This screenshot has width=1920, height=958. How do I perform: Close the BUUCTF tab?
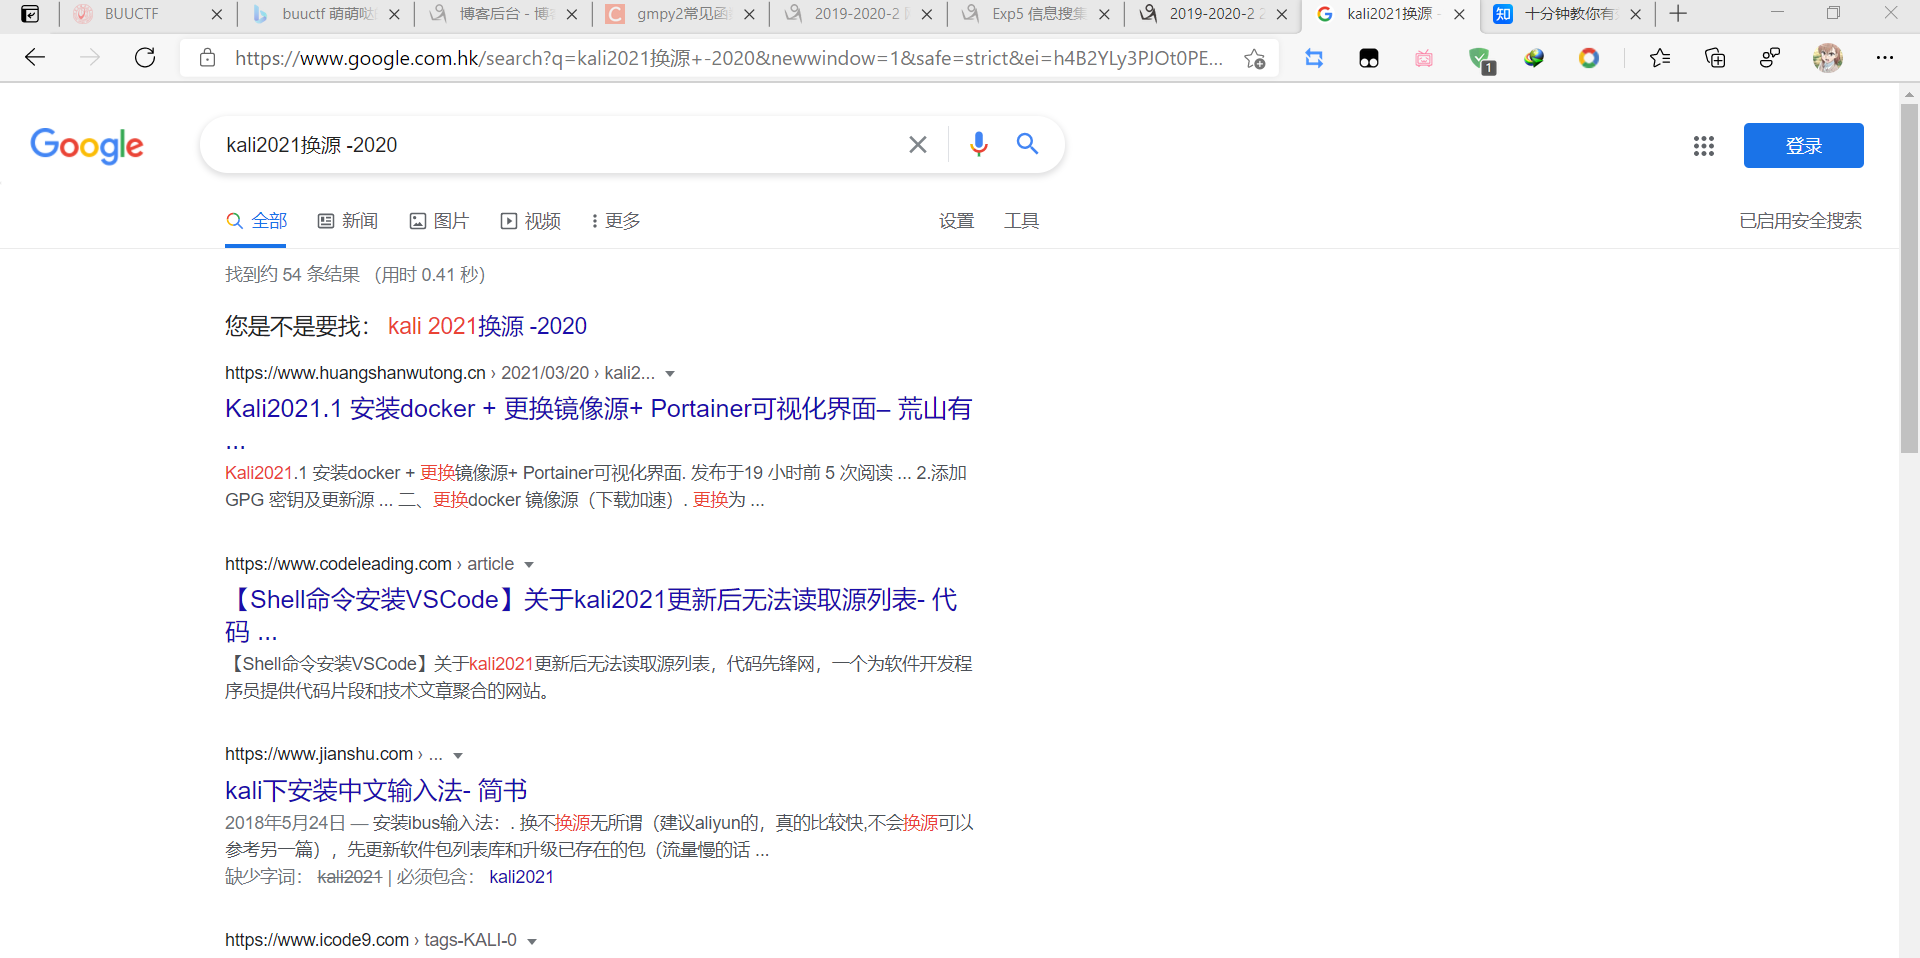point(217,14)
